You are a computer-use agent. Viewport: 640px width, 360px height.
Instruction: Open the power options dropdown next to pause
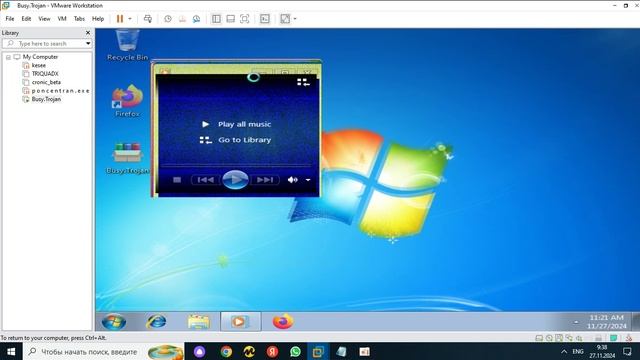(130, 19)
